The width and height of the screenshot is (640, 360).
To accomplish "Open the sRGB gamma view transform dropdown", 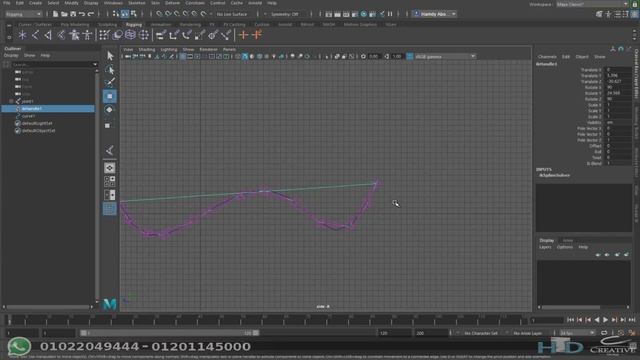I will (445, 56).
